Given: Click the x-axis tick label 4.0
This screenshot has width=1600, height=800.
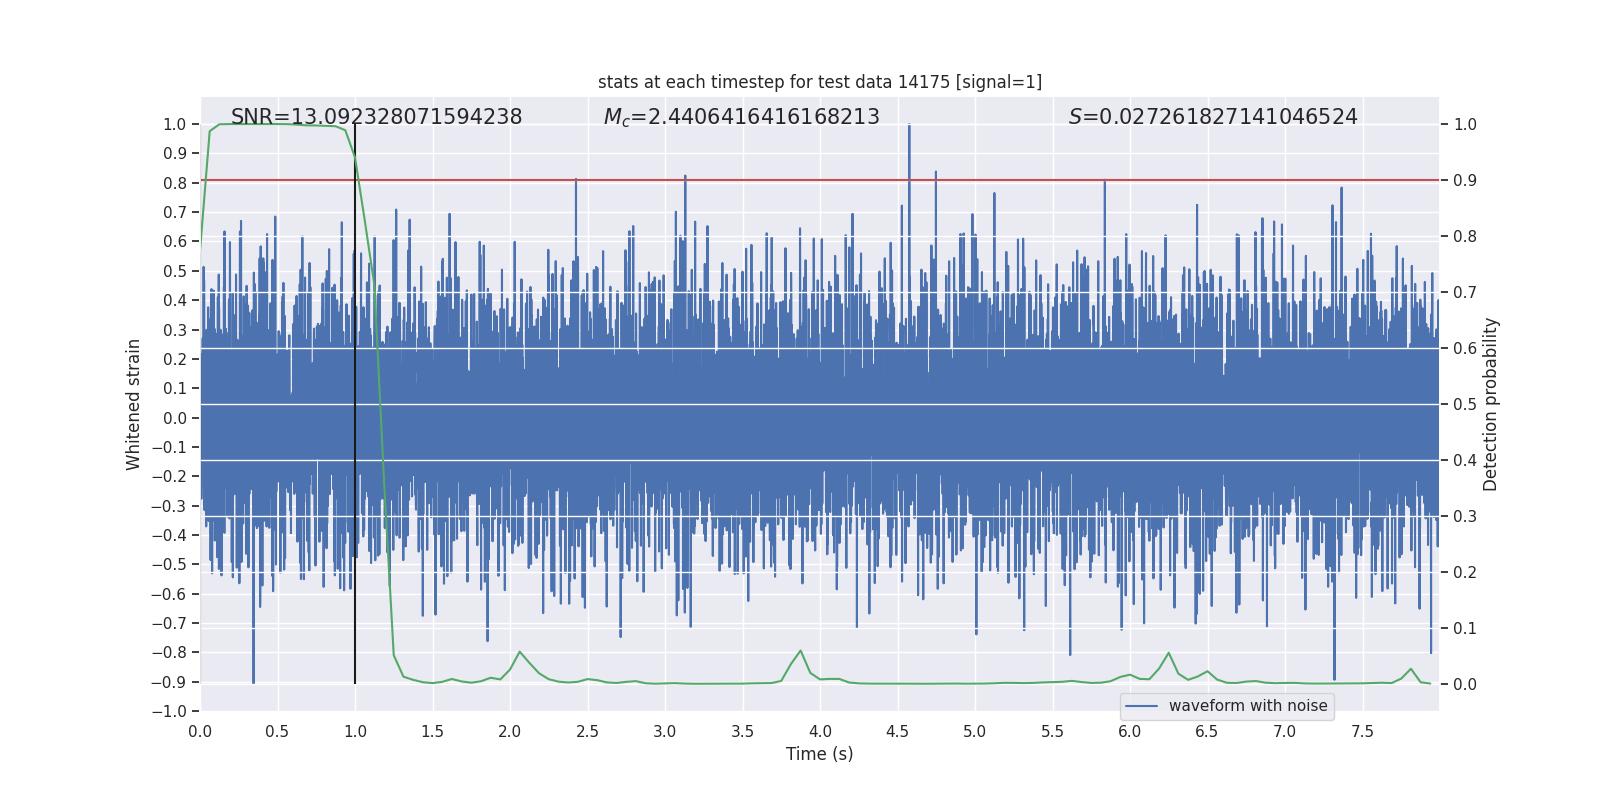Looking at the screenshot, I should [x=820, y=731].
